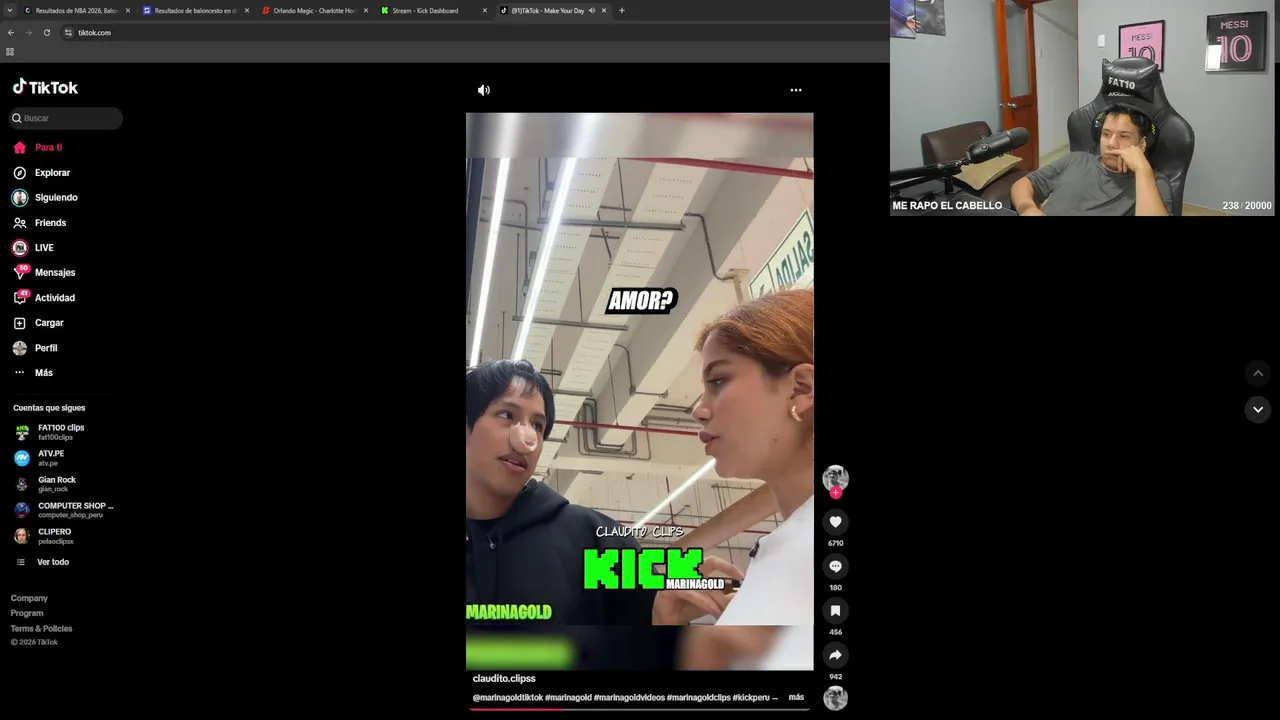
Task: Open the #marinagoldclips hashtag
Action: click(699, 697)
